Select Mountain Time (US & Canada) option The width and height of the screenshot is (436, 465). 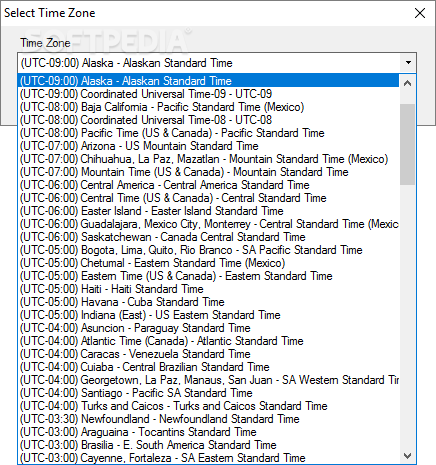tap(209, 172)
